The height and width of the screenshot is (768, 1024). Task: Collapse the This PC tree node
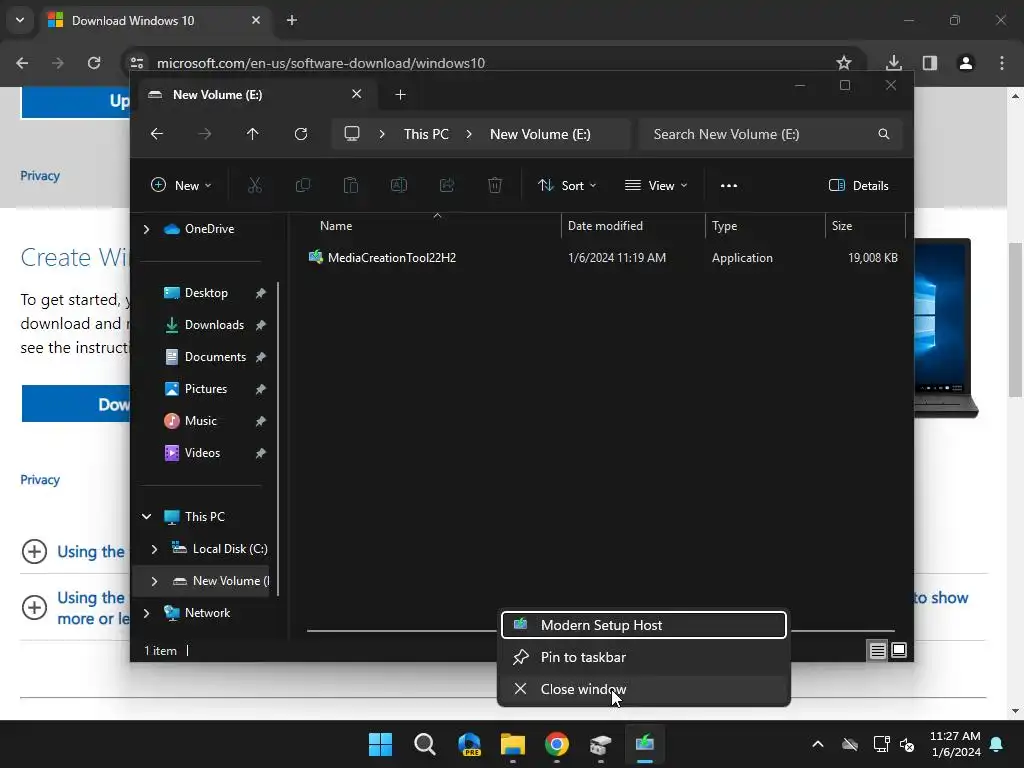(146, 517)
